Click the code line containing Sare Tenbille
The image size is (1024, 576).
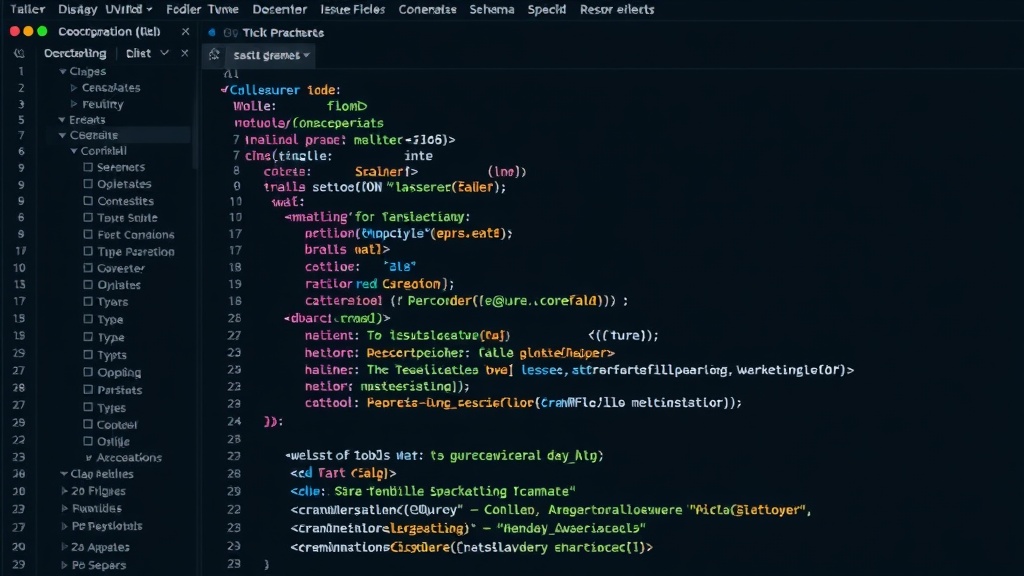[x=433, y=491]
